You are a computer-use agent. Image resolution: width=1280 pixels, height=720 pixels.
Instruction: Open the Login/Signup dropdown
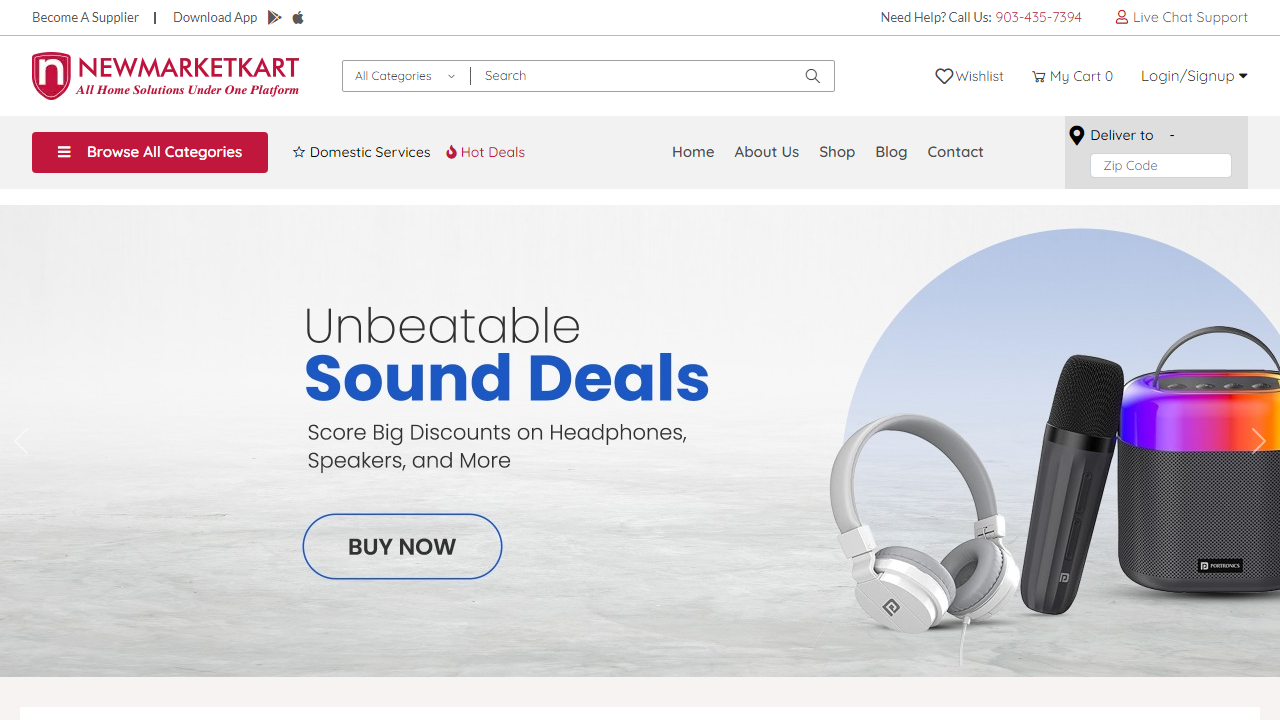pyautogui.click(x=1194, y=76)
